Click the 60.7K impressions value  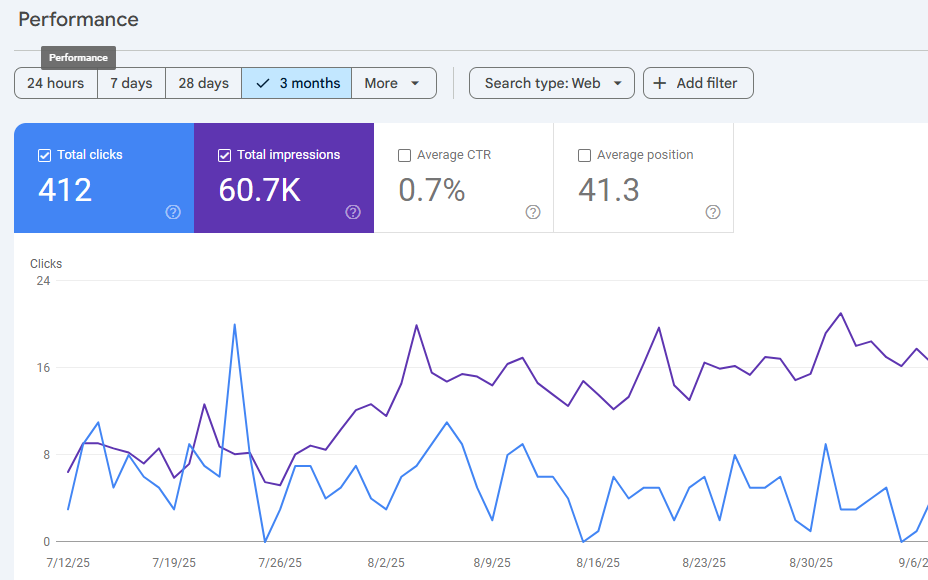(259, 190)
